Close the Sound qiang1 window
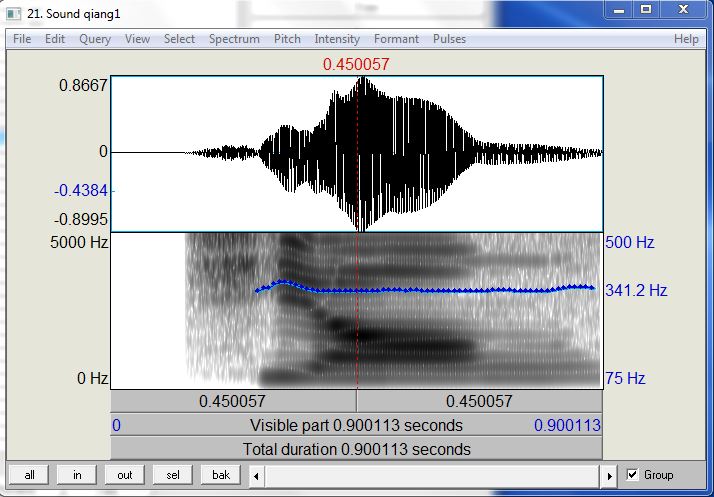 coord(683,10)
